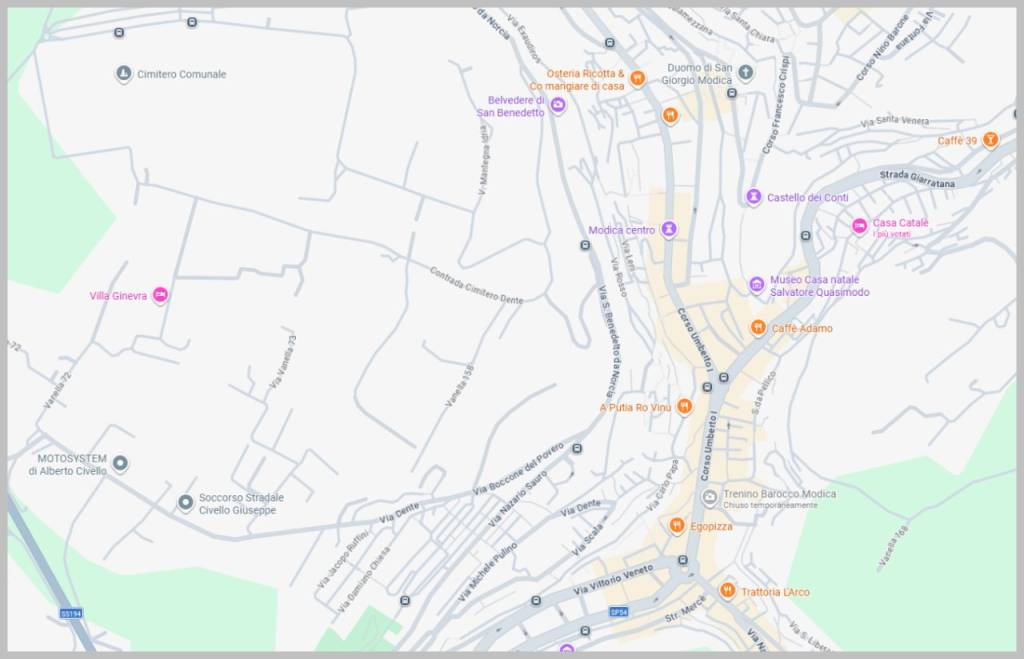Select the Soccorso Stradale Civello Giuseppe pin
1024x659 pixels.
coord(185,503)
